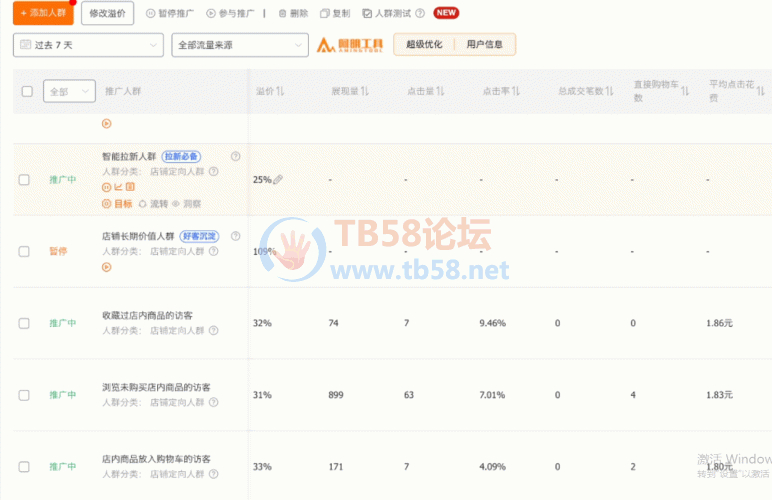Sort by the 展现量 column header

pos(350,91)
